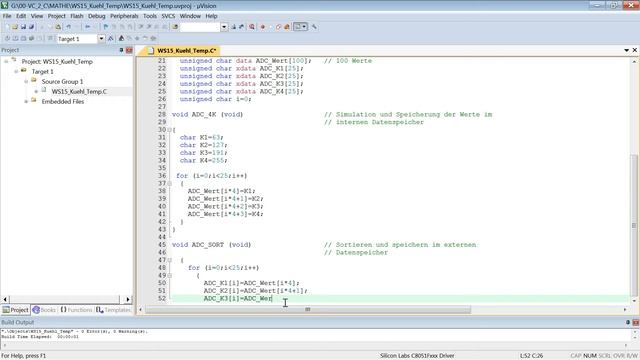This screenshot has height=360, width=640.
Task: Switch to the Functions panel tab
Action: point(76,310)
